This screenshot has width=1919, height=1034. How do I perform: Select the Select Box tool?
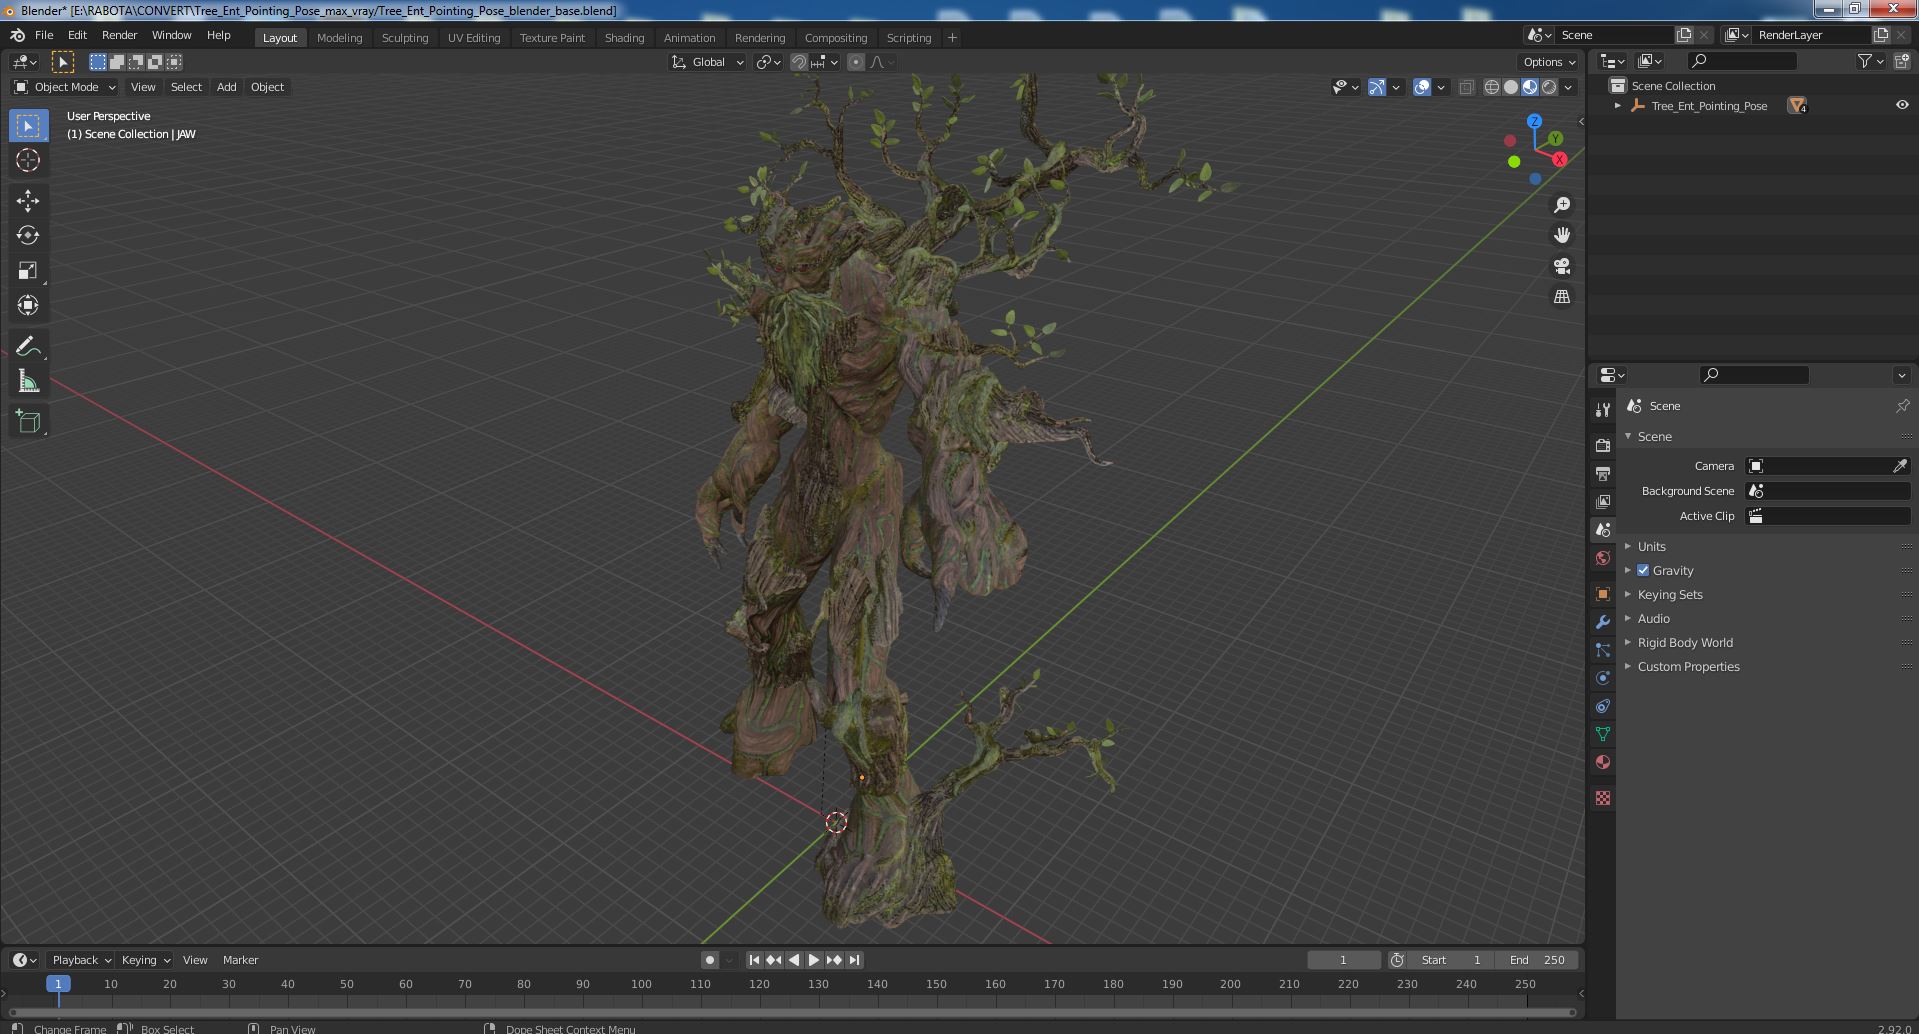(28, 126)
